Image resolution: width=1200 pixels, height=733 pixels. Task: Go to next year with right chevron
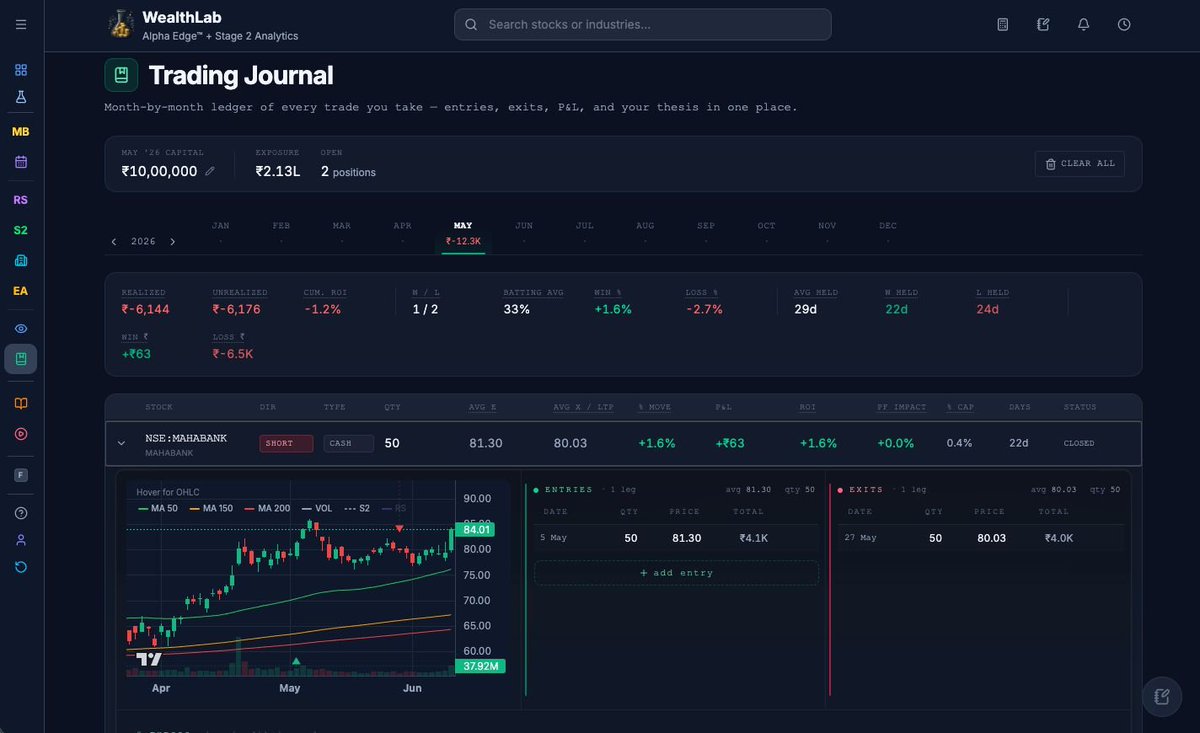pos(172,241)
